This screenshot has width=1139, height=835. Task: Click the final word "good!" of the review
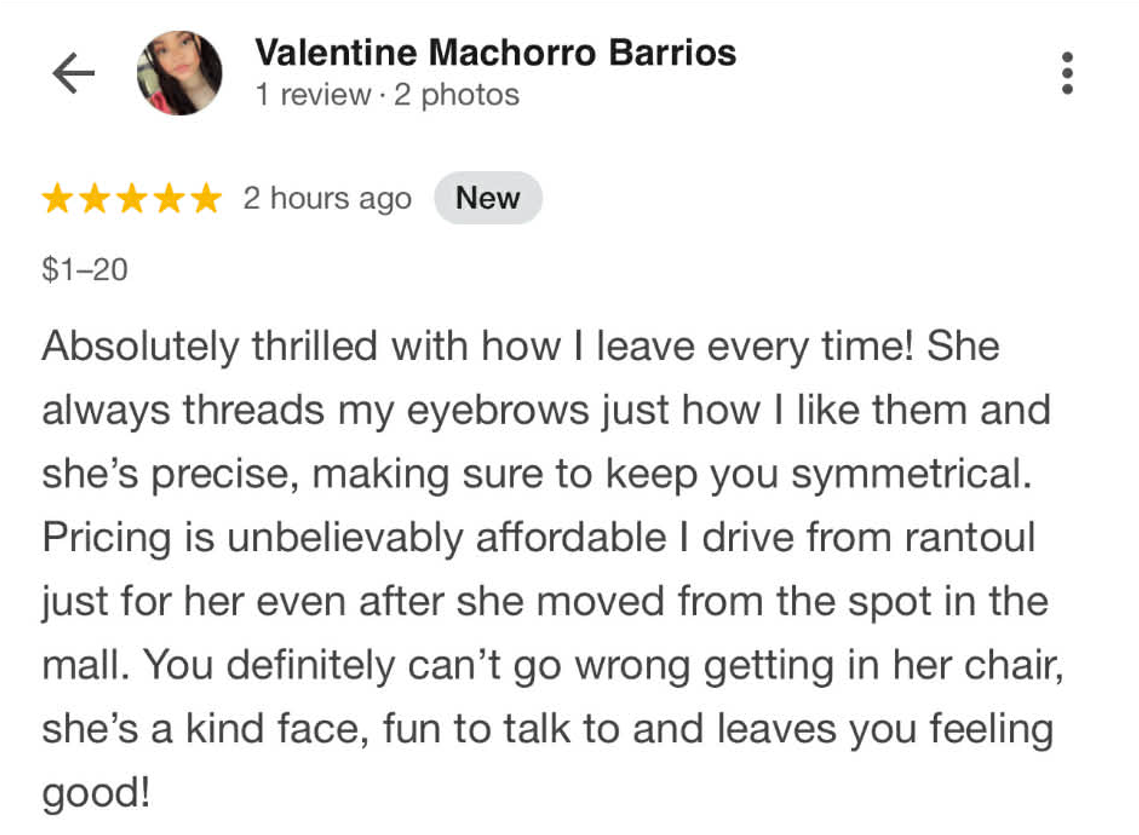(96, 793)
